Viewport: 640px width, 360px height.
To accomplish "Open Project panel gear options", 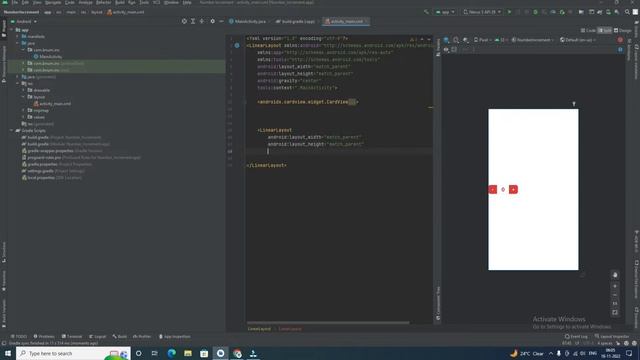I will coord(212,21).
